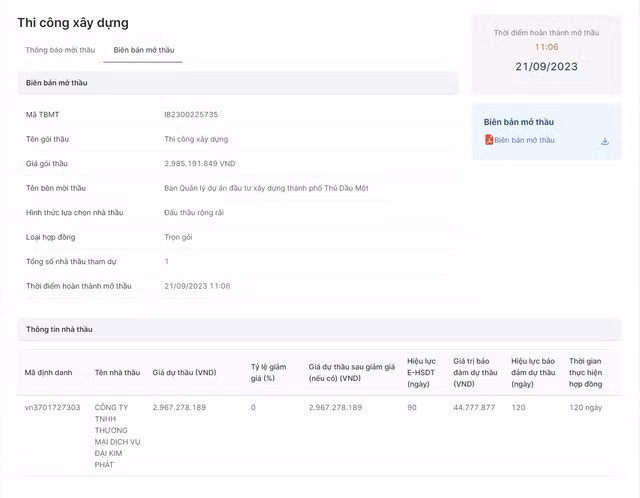Click the Thông tin nhà thầu section header
Image resolution: width=640 pixels, height=498 pixels.
59,329
